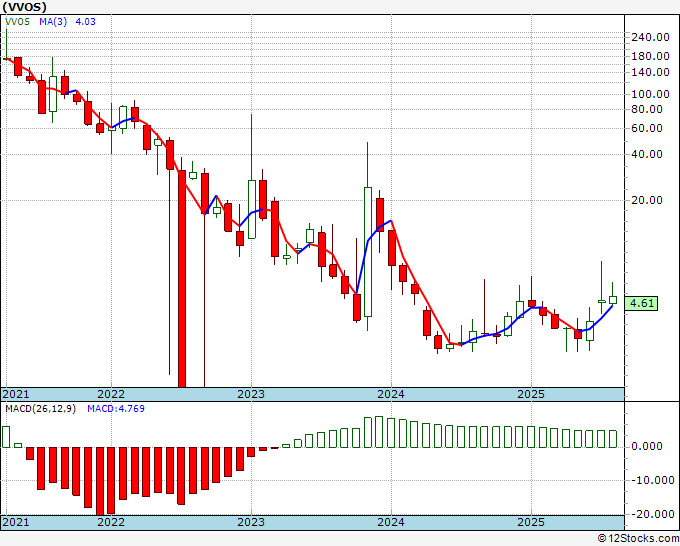The height and width of the screenshot is (546, 680).
Task: Click the 80.00 price axis label
Action: (647, 109)
